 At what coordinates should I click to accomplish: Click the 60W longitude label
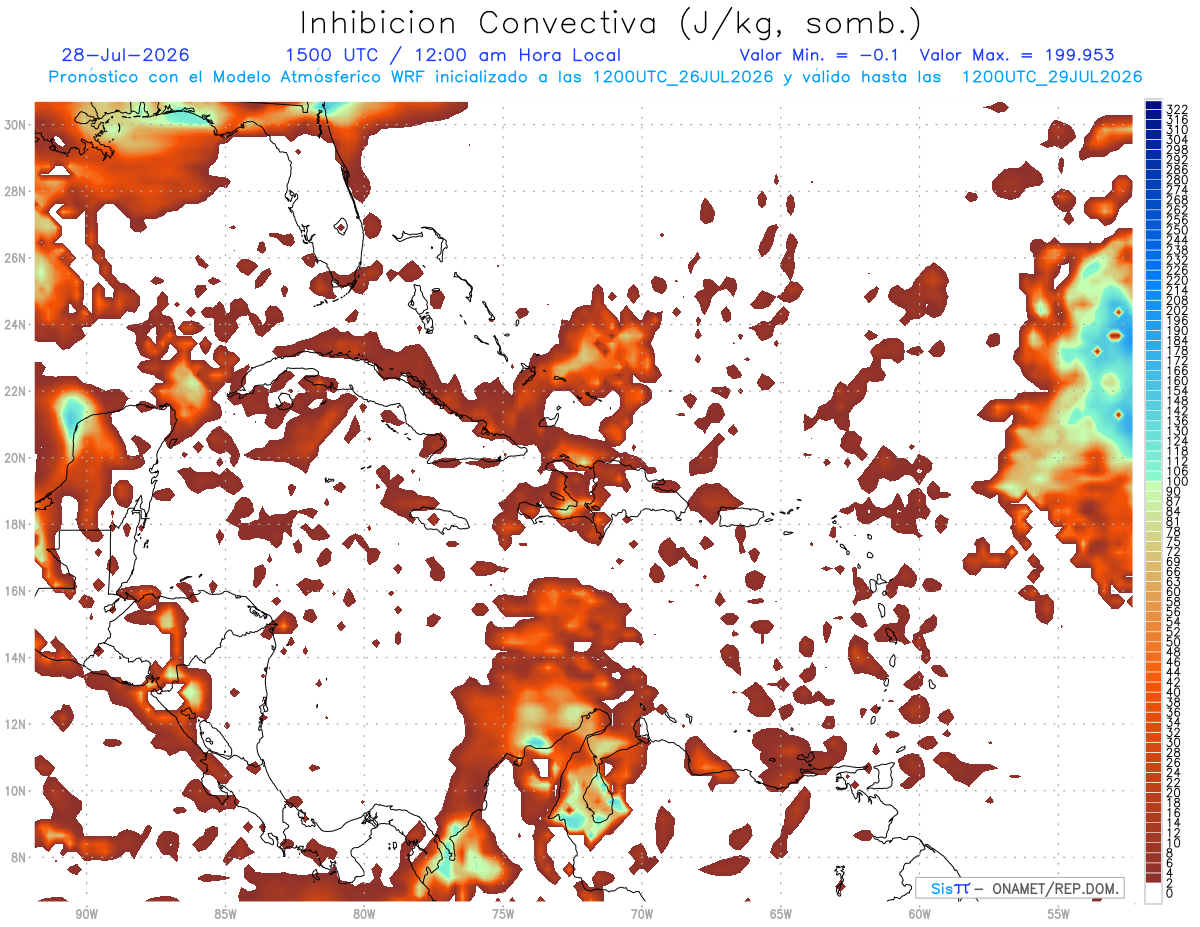[920, 914]
